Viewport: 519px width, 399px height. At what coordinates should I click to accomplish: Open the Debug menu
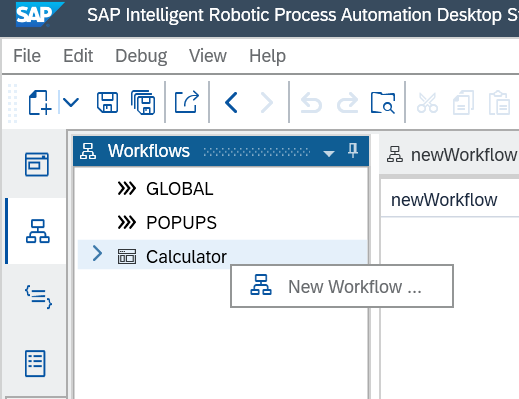click(141, 56)
